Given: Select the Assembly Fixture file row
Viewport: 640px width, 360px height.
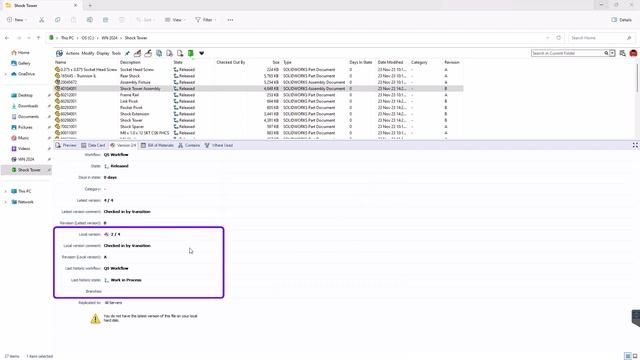Looking at the screenshot, I should click(259, 82).
